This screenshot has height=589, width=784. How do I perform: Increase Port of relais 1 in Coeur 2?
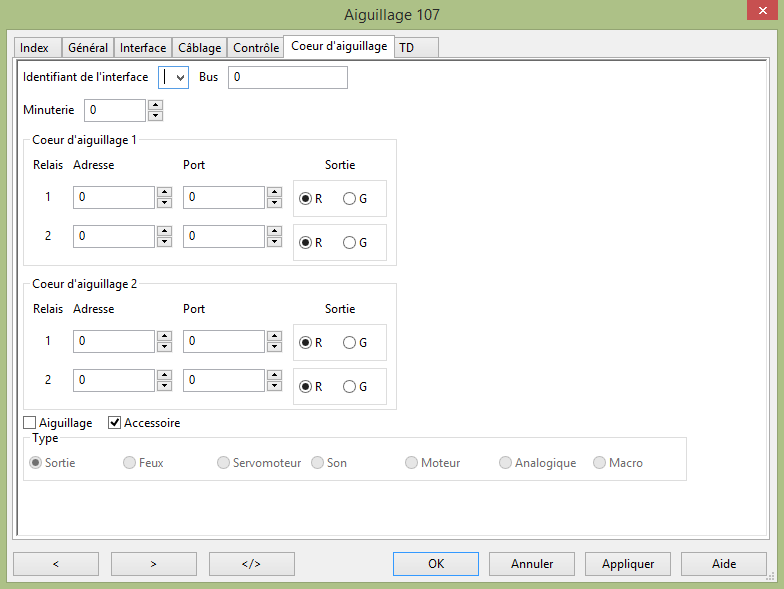274,336
